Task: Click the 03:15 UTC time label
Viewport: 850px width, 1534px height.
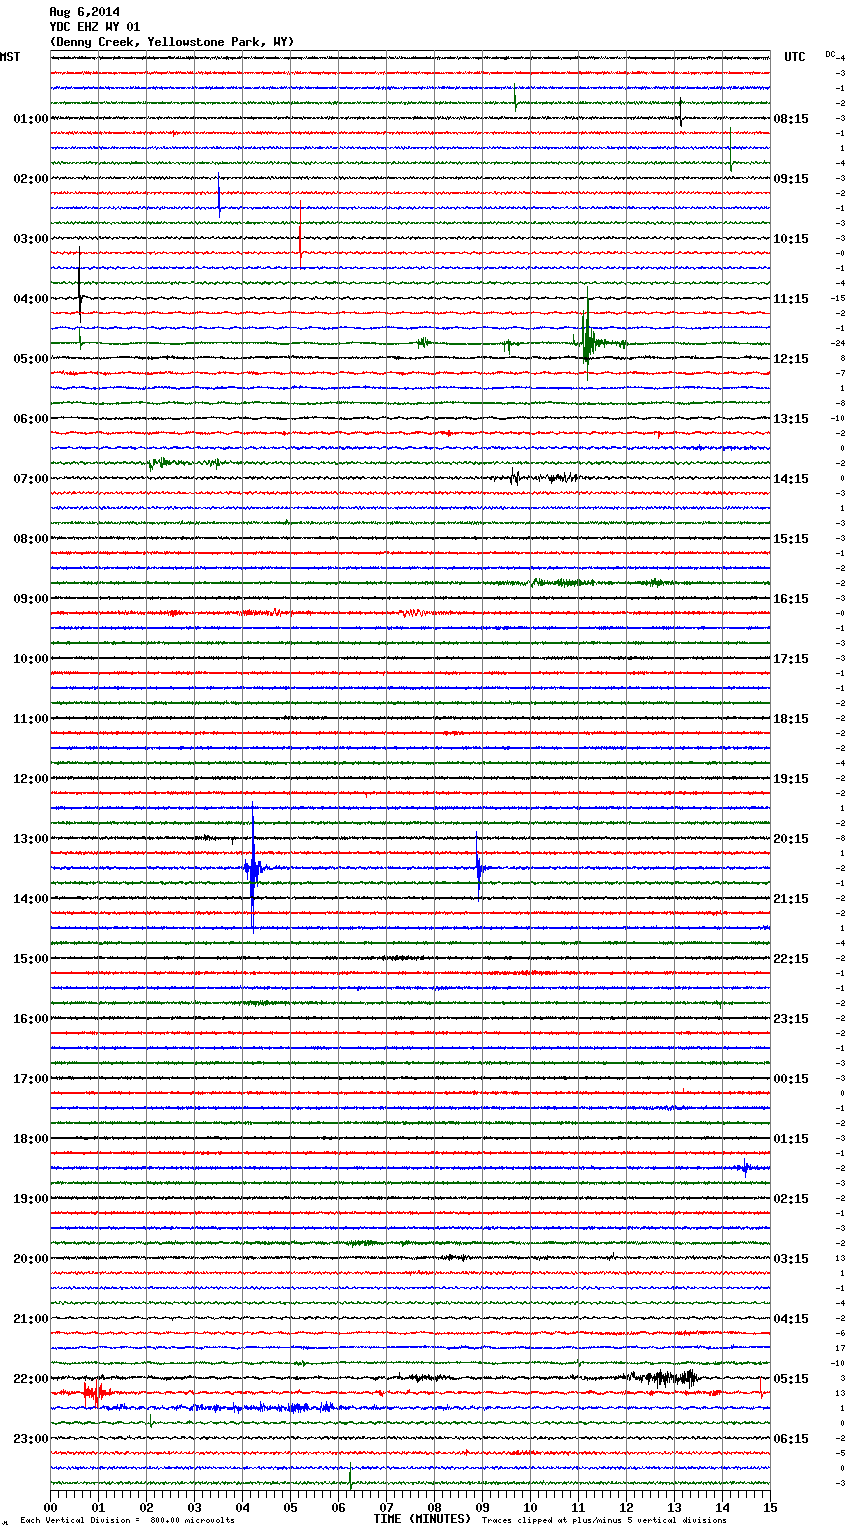Action: tap(791, 1259)
